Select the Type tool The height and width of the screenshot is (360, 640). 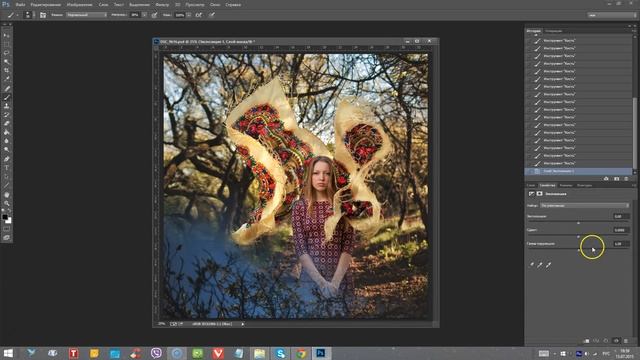[x=7, y=168]
